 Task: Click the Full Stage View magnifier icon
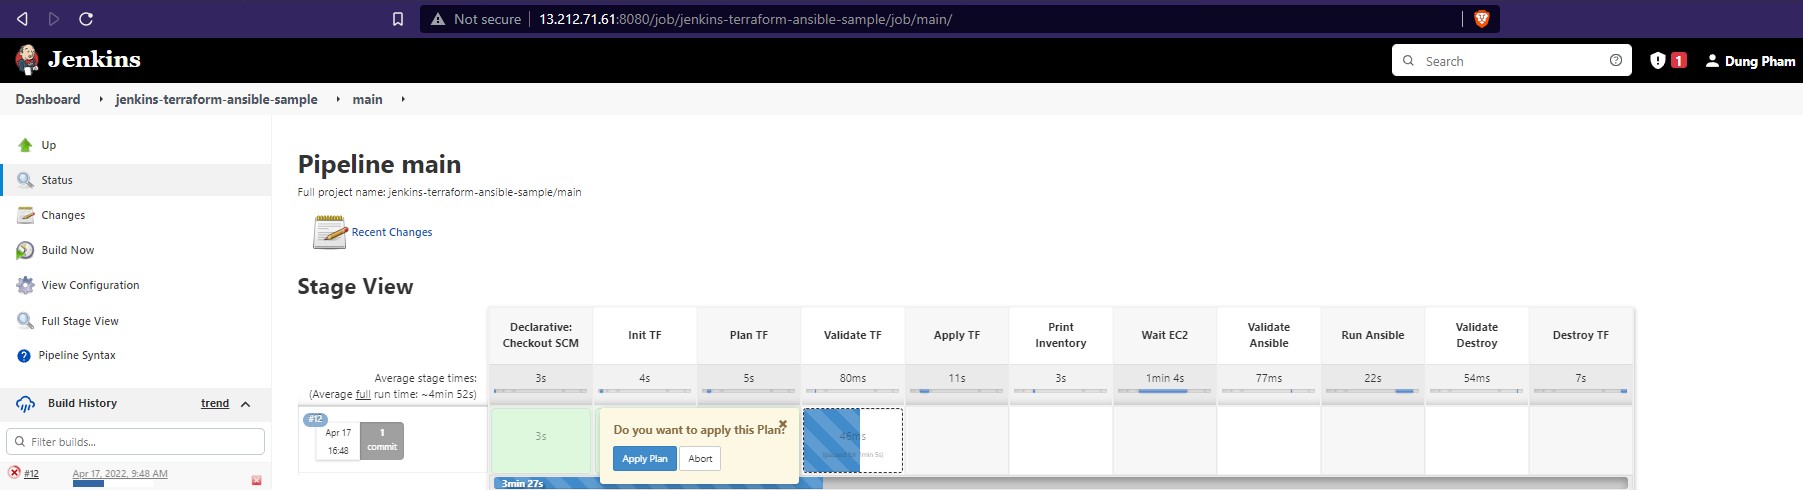(x=25, y=321)
